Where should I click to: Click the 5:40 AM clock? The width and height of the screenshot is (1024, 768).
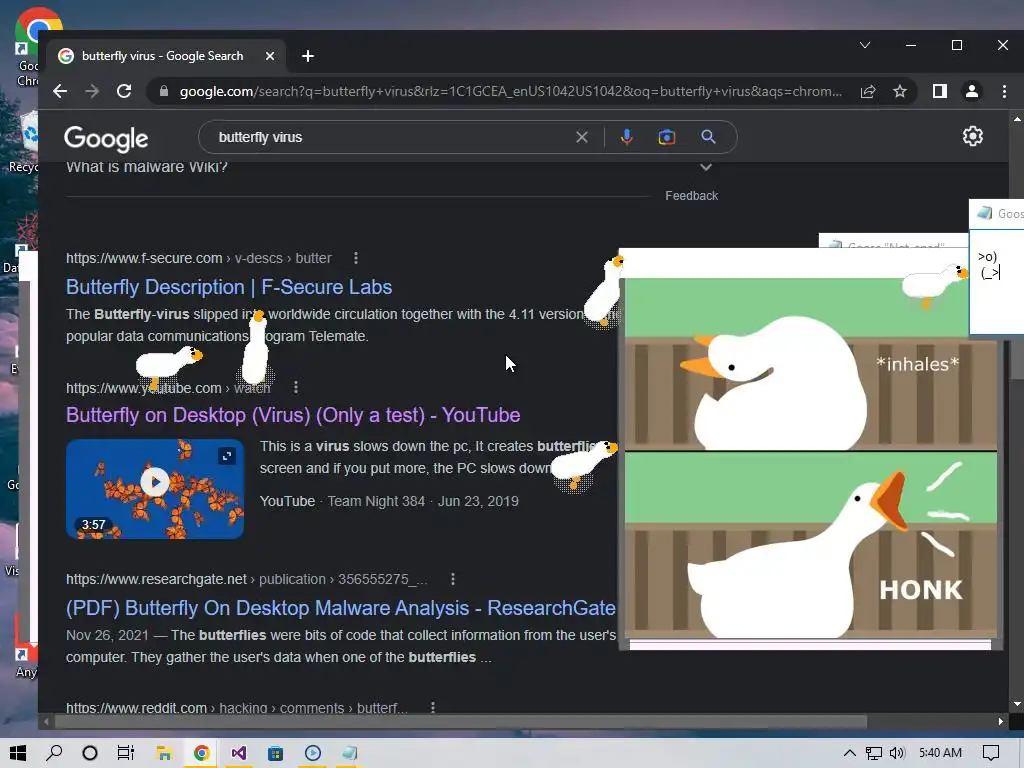[940, 753]
